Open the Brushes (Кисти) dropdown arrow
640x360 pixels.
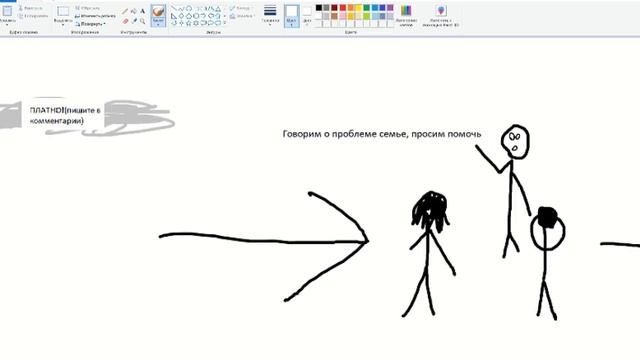click(x=158, y=23)
